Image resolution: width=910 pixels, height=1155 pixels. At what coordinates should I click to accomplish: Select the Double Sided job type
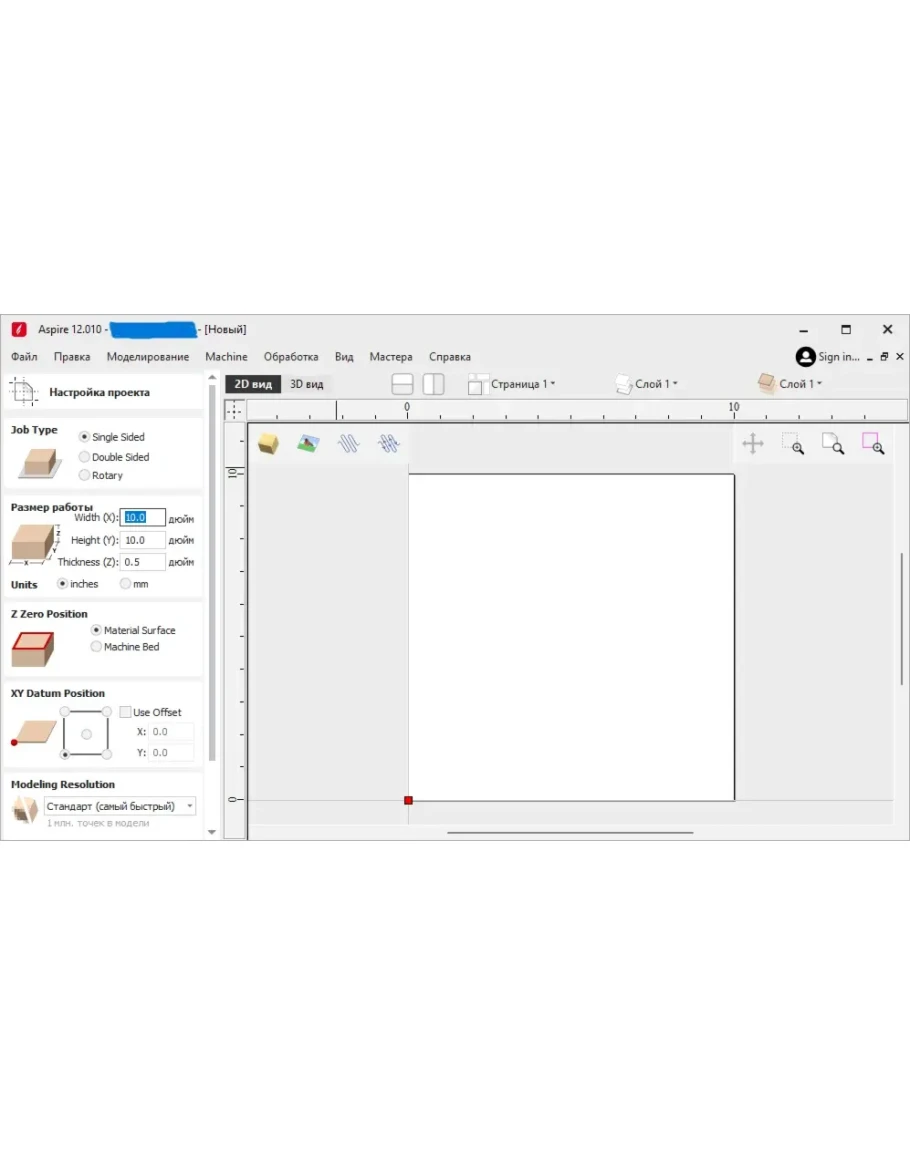pos(85,457)
